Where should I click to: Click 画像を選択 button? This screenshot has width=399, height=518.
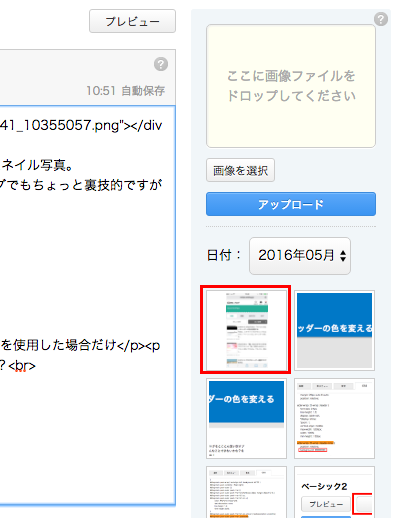click(x=240, y=170)
